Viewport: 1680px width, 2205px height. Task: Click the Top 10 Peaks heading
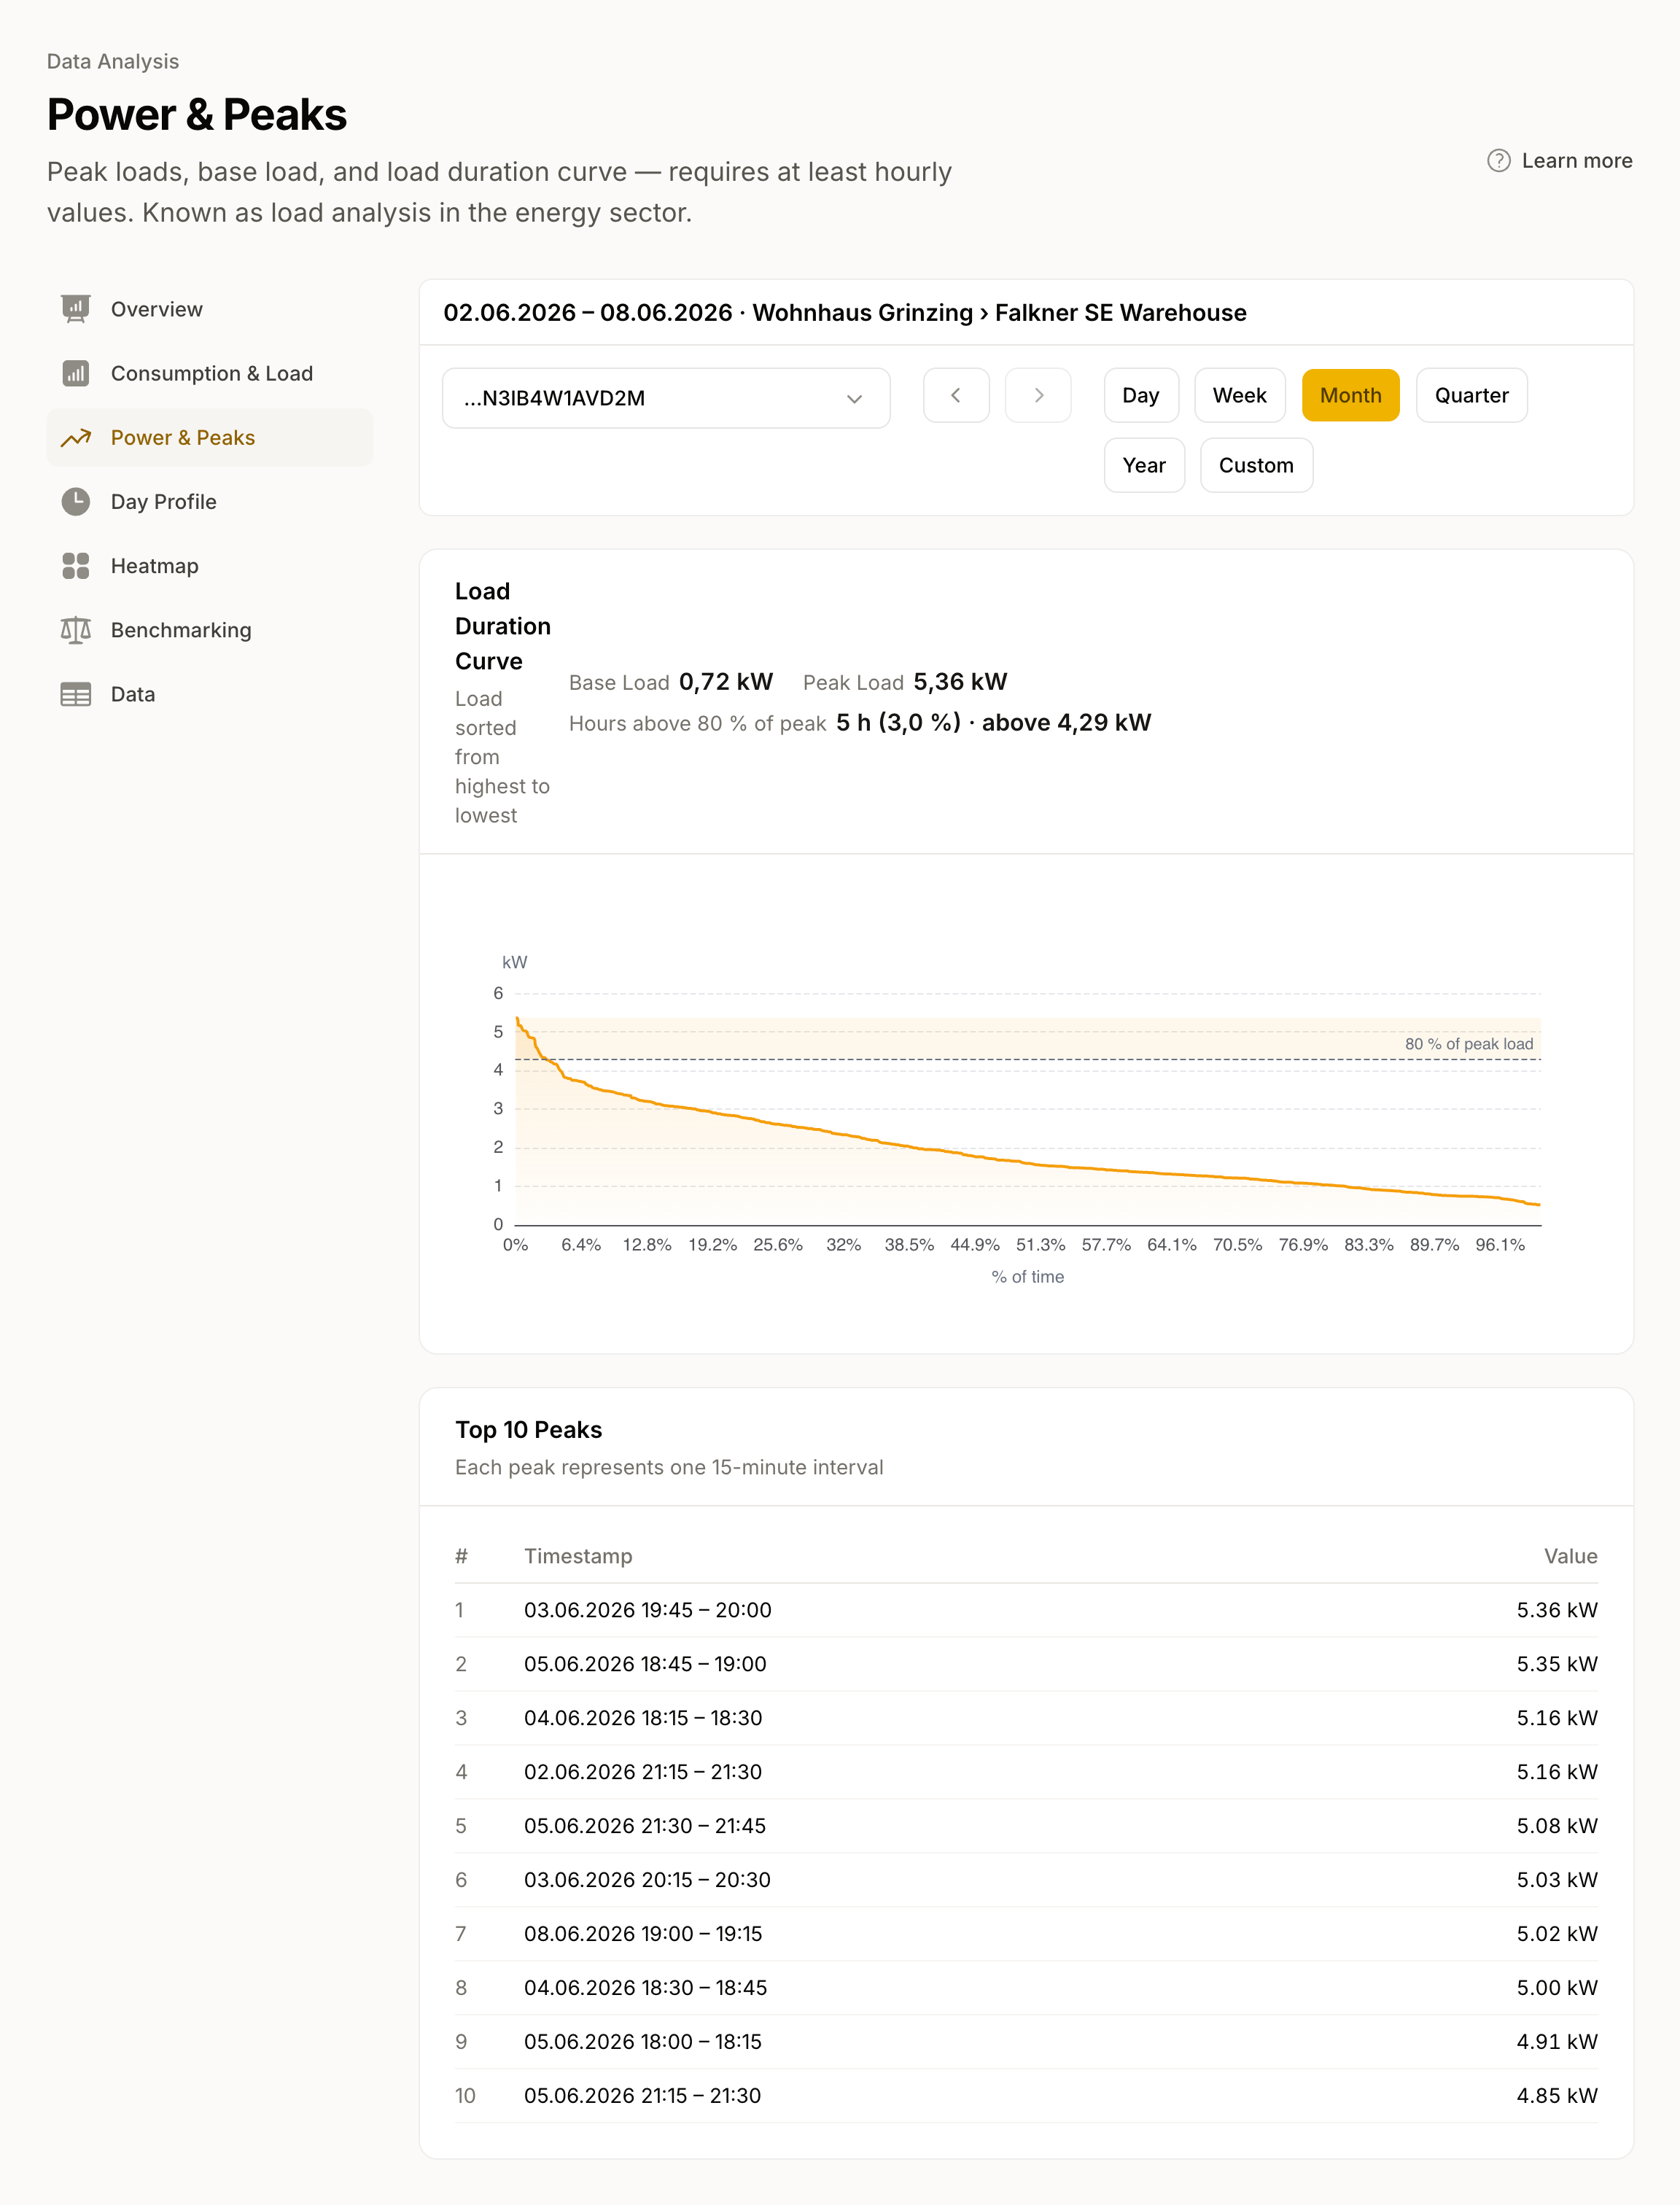click(529, 1430)
